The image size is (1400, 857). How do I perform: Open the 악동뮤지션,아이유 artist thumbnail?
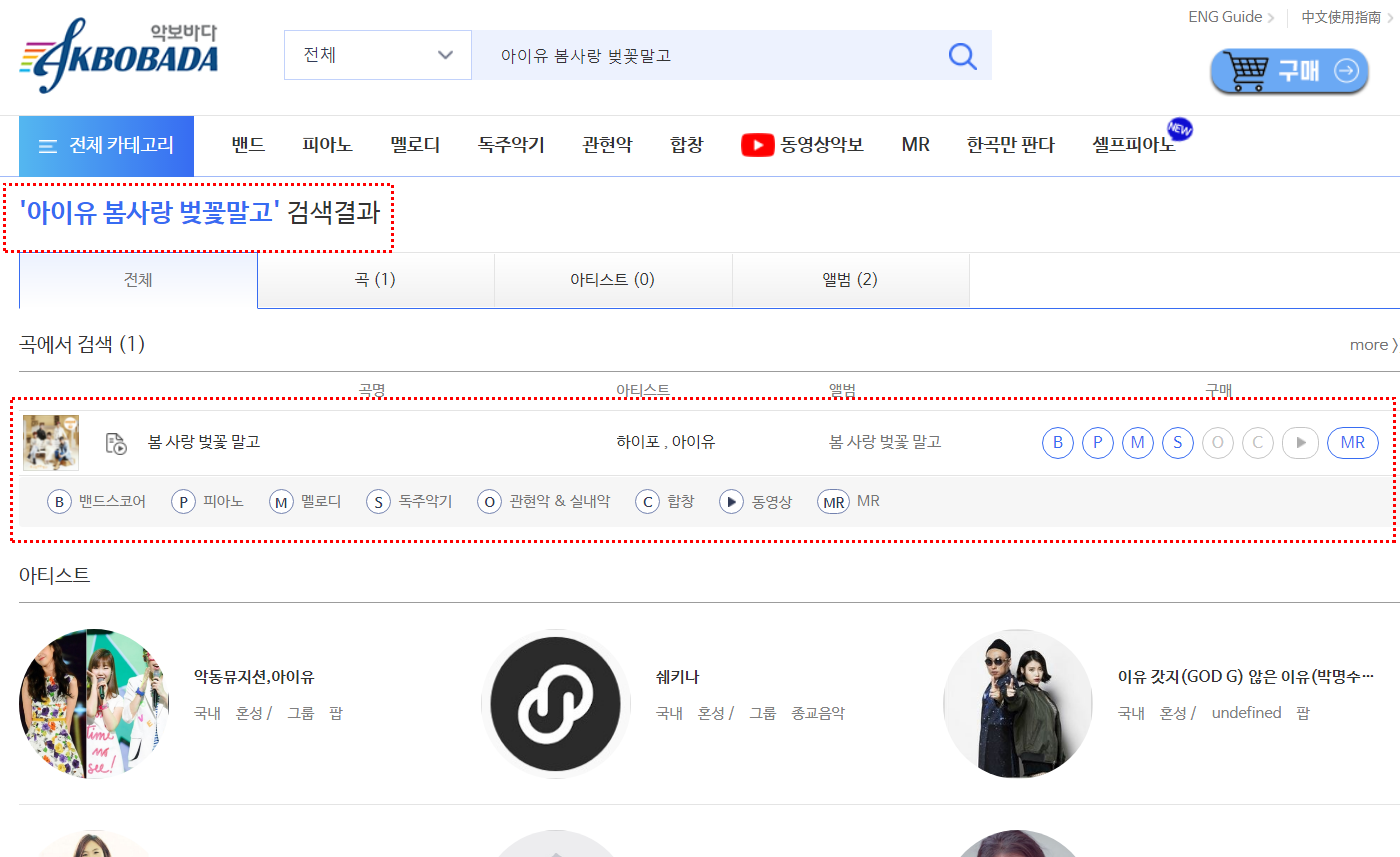click(93, 704)
